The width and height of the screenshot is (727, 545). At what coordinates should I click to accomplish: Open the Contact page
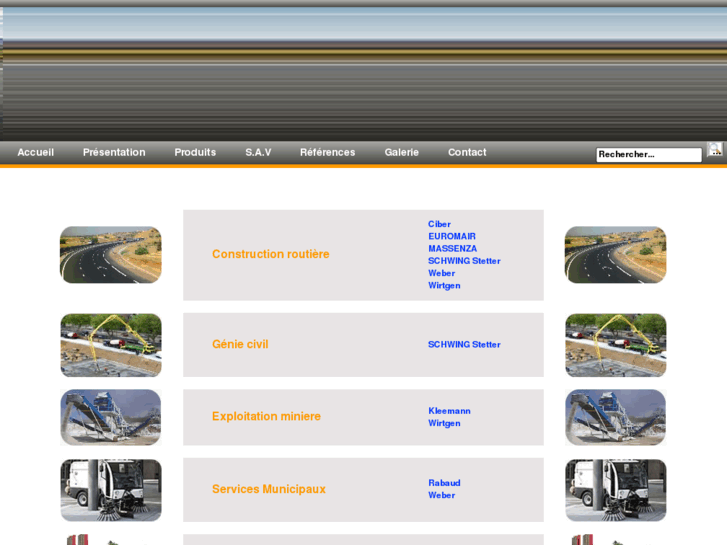click(467, 152)
